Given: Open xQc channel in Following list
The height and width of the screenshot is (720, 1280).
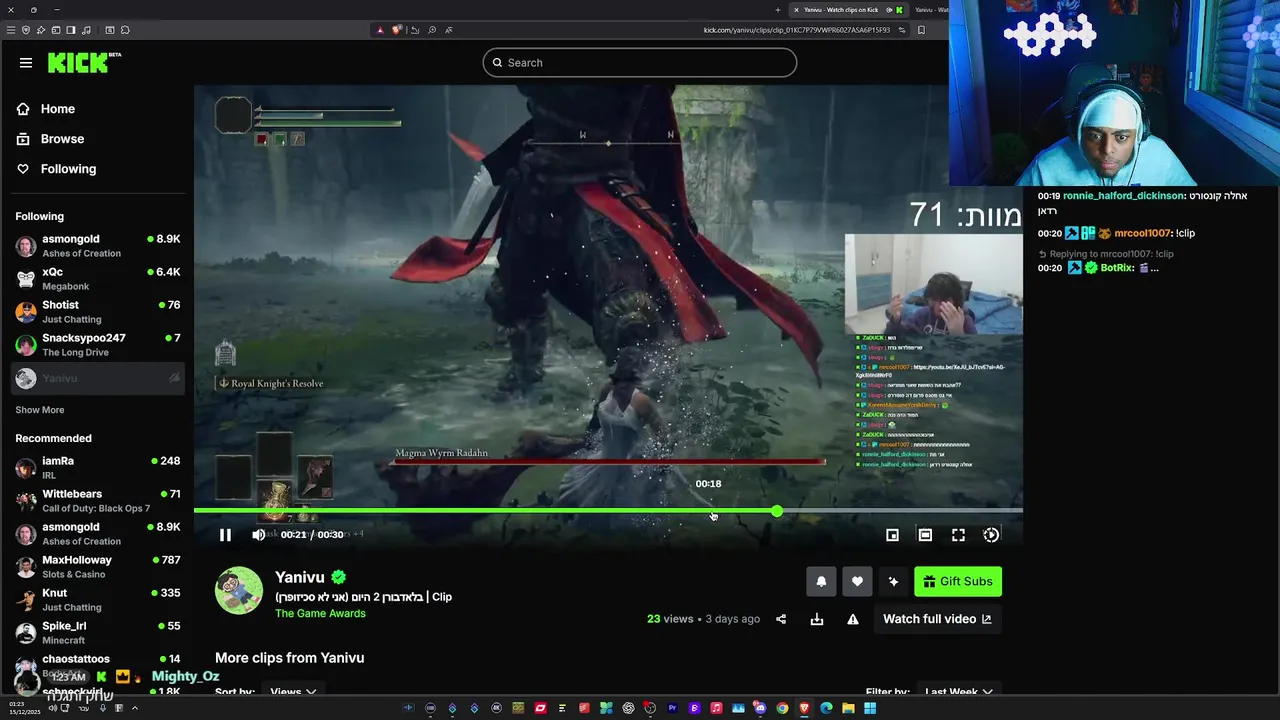Looking at the screenshot, I should [x=97, y=279].
